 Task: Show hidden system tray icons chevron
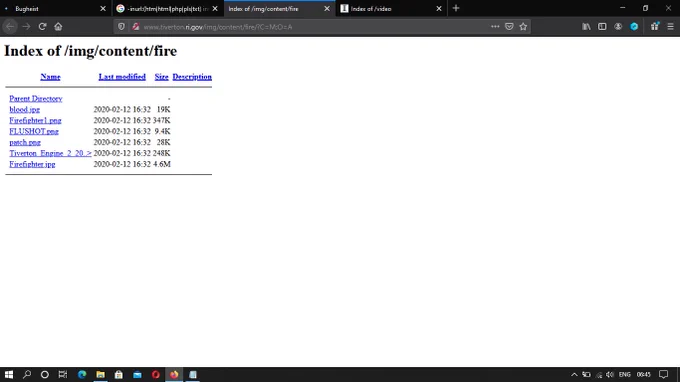[x=574, y=375]
